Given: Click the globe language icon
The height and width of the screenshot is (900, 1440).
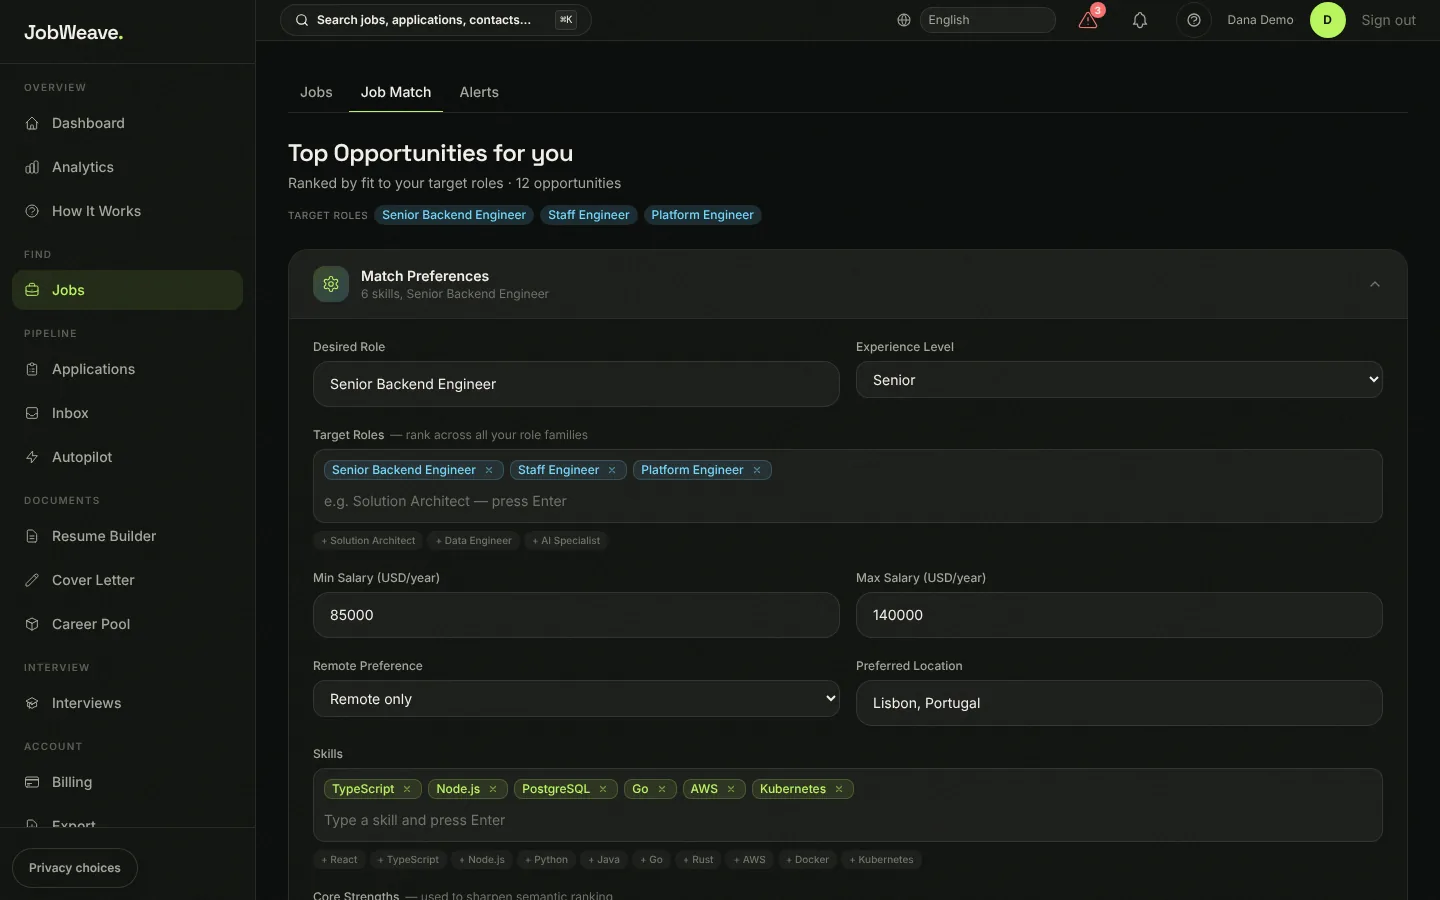Looking at the screenshot, I should (904, 20).
